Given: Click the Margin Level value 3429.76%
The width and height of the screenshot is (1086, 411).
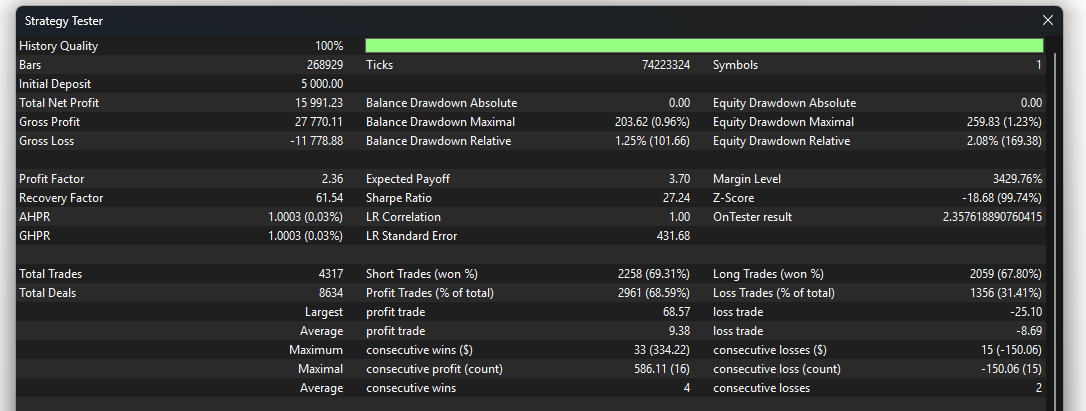Looking at the screenshot, I should [x=1017, y=179].
